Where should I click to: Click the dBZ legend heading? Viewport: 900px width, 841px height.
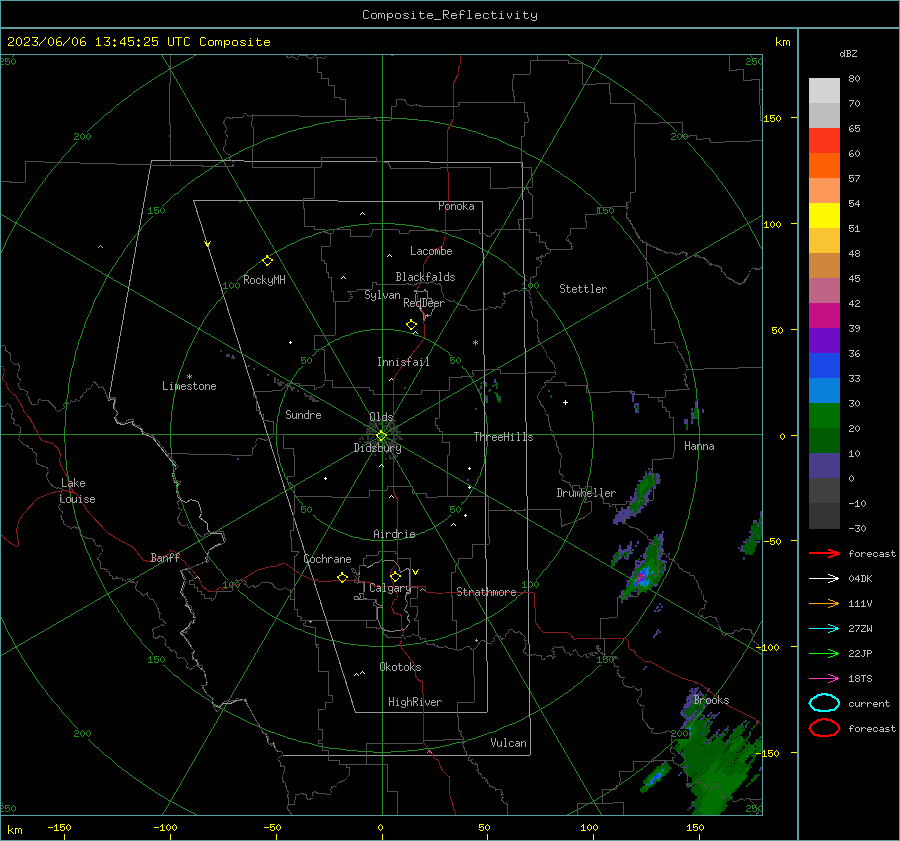pyautogui.click(x=848, y=53)
